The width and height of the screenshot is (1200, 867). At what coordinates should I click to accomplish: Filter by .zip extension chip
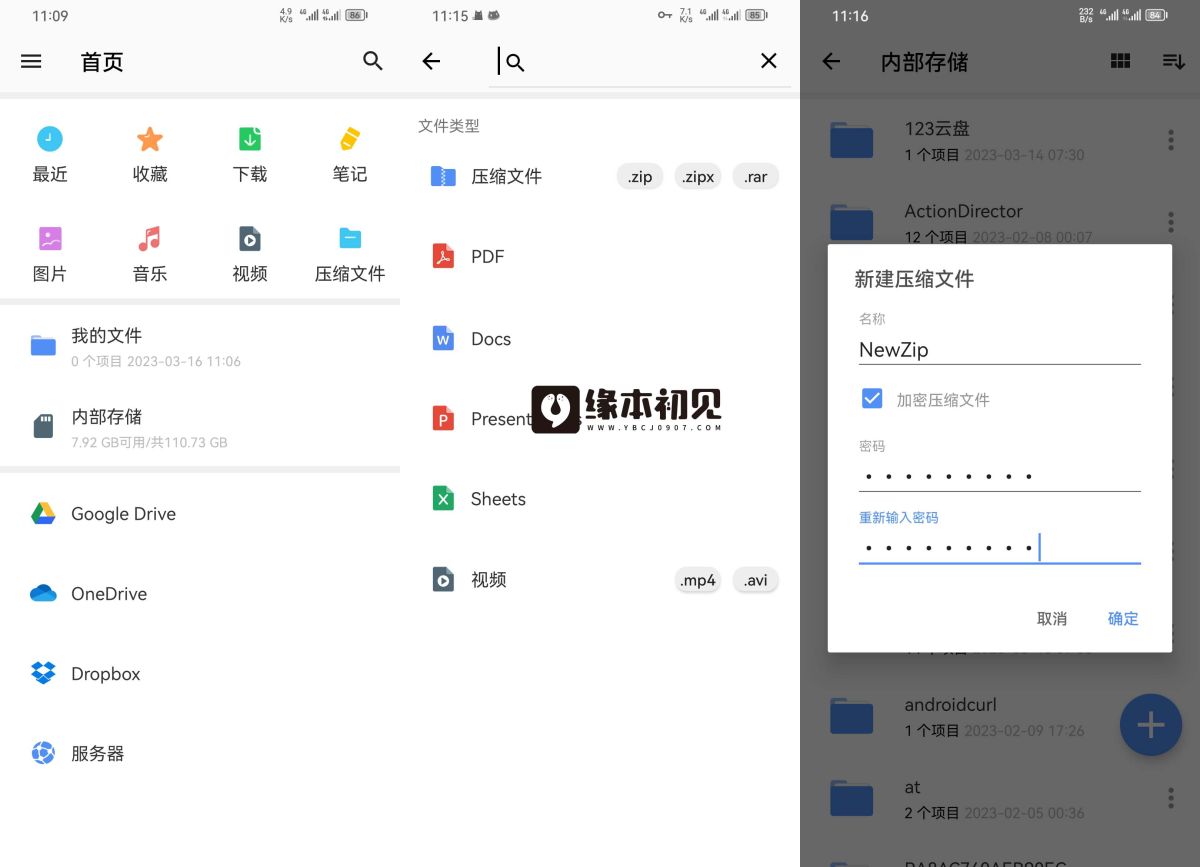[x=640, y=177]
